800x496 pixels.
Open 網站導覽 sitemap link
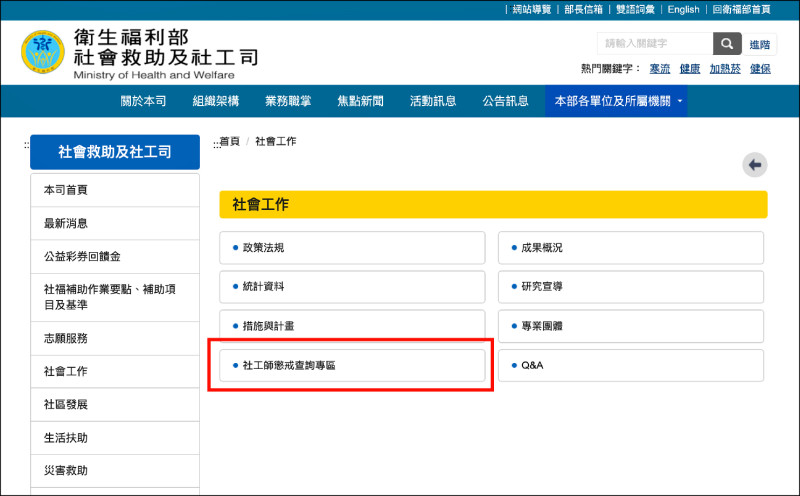(531, 9)
